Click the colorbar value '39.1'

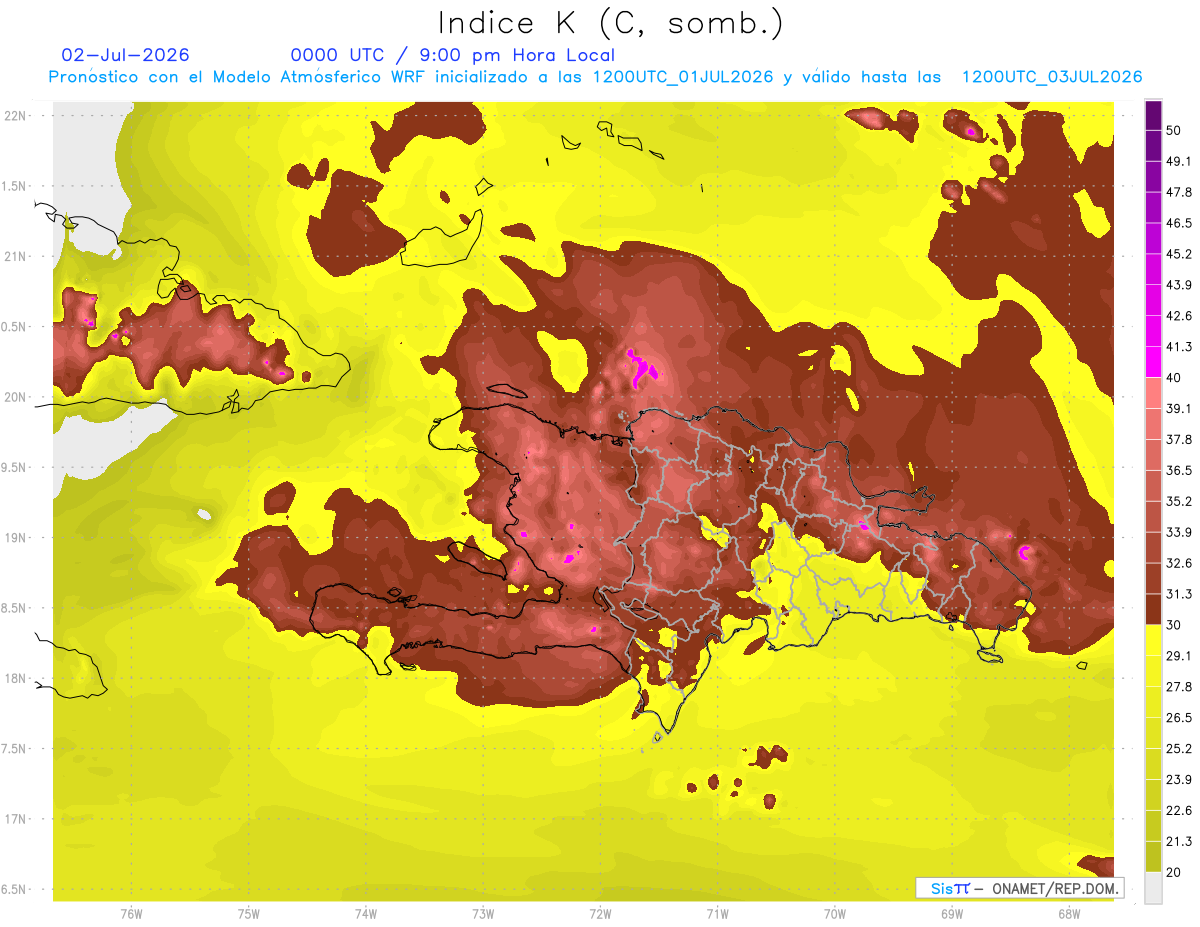pyautogui.click(x=1179, y=408)
